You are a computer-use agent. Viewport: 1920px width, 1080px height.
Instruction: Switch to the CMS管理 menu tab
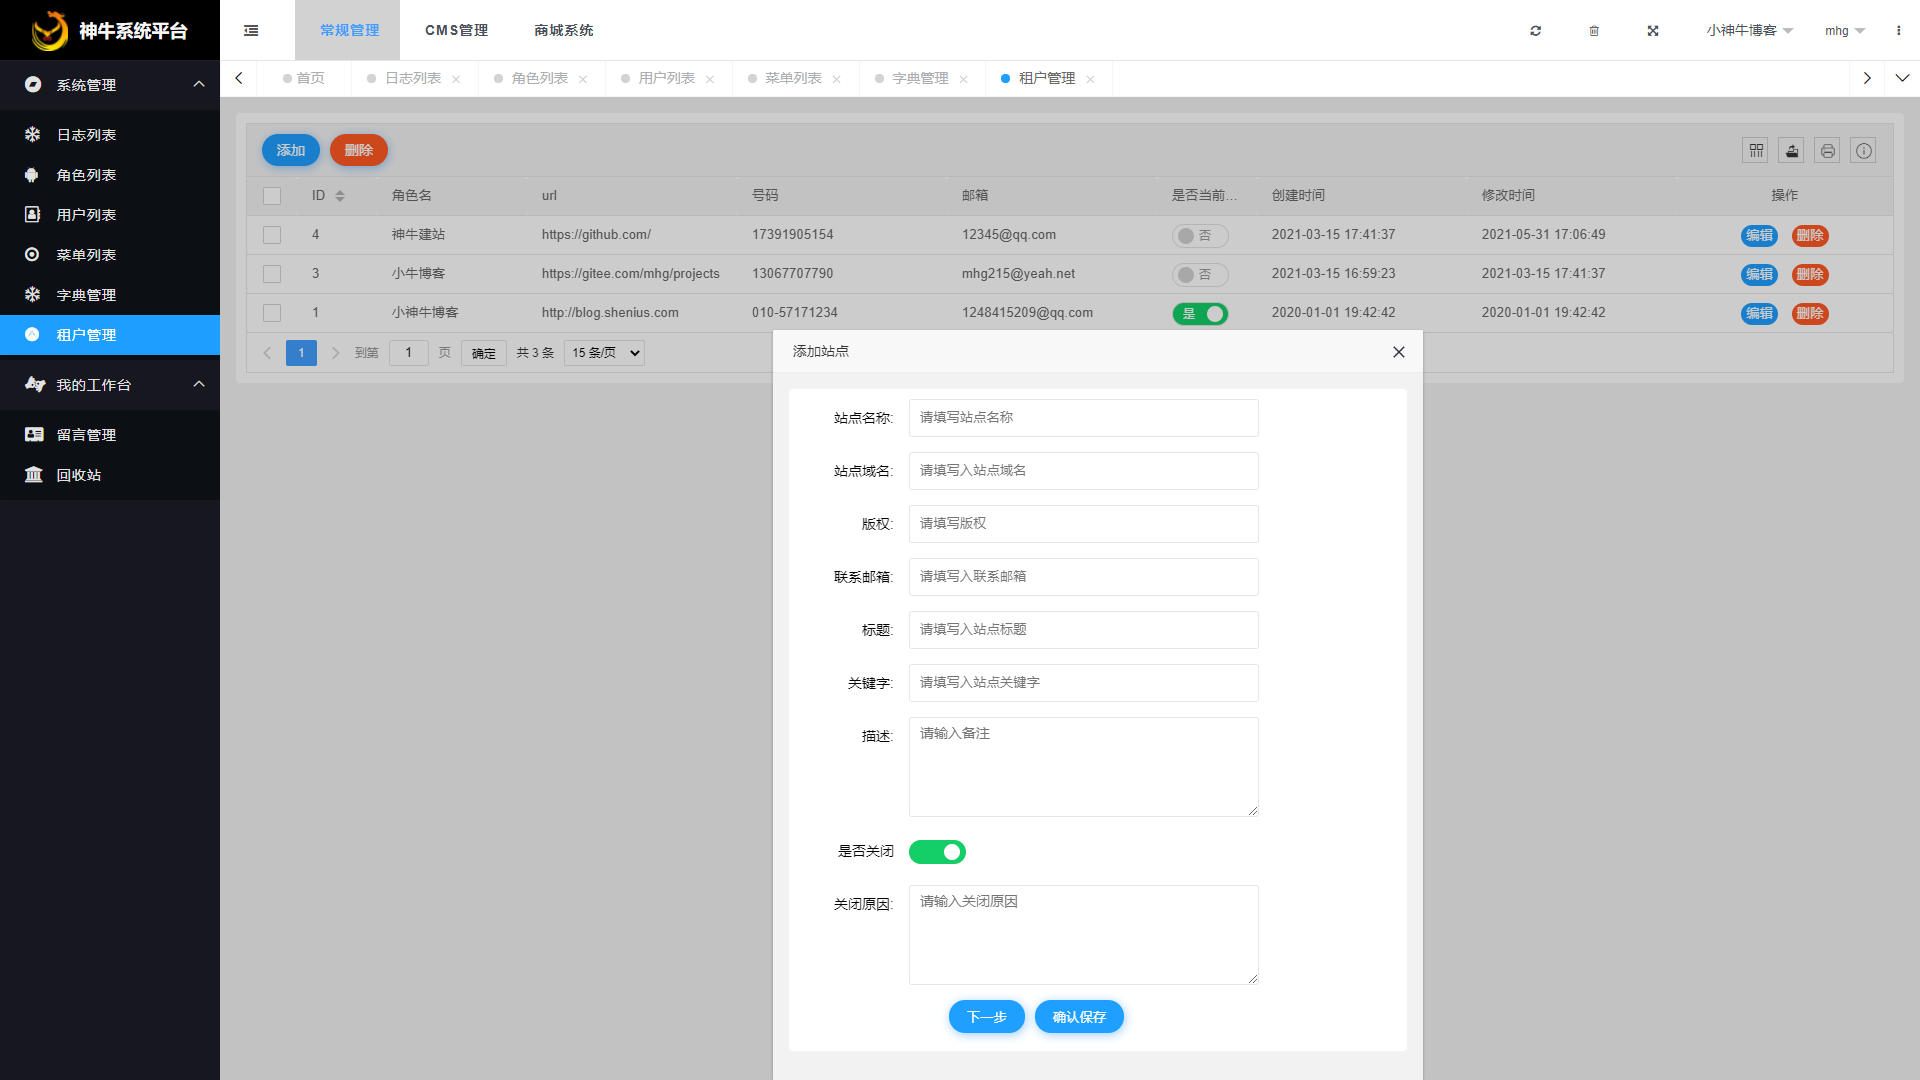coord(456,30)
